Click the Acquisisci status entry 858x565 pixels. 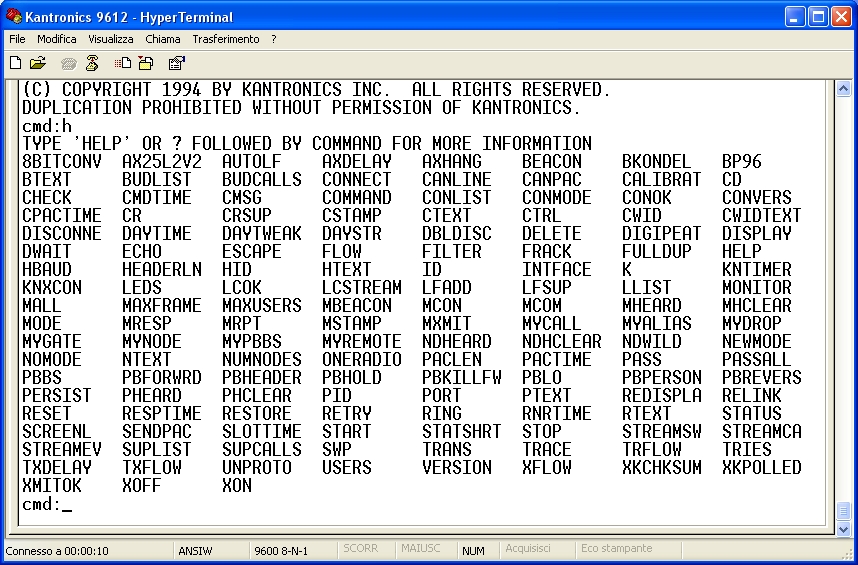point(528,548)
